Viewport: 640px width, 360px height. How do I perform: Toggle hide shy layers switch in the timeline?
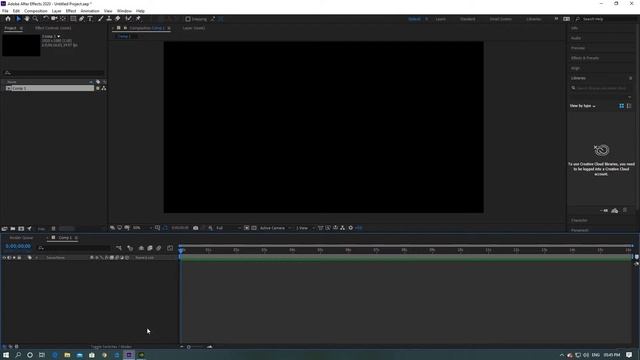pyautogui.click(x=141, y=248)
